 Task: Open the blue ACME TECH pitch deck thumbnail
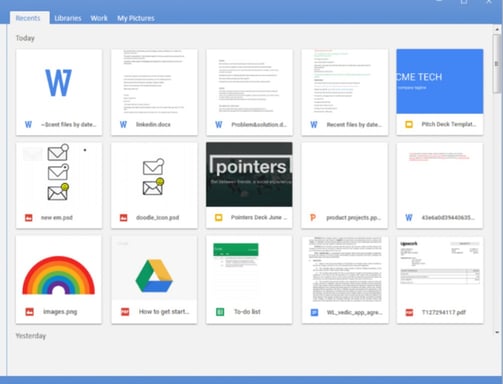(x=440, y=81)
